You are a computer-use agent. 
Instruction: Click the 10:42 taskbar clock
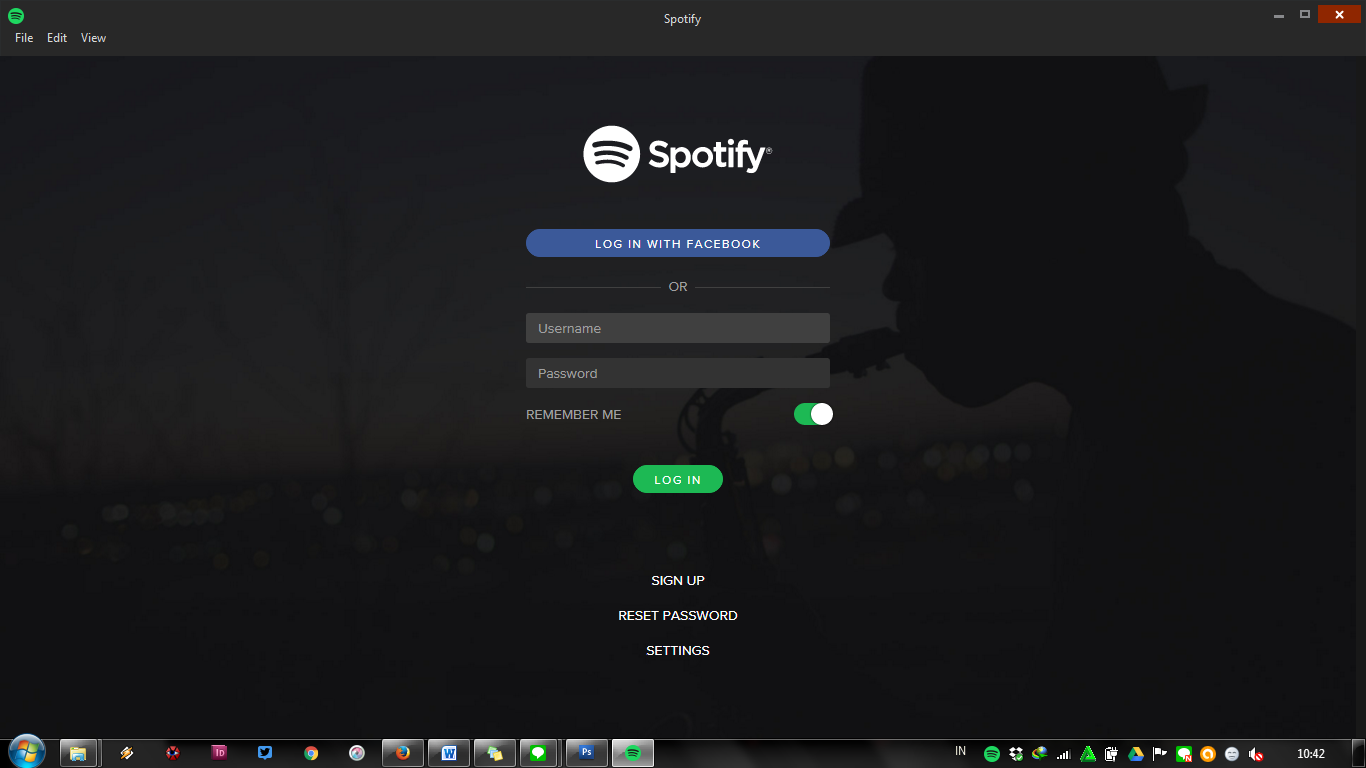pos(1310,754)
